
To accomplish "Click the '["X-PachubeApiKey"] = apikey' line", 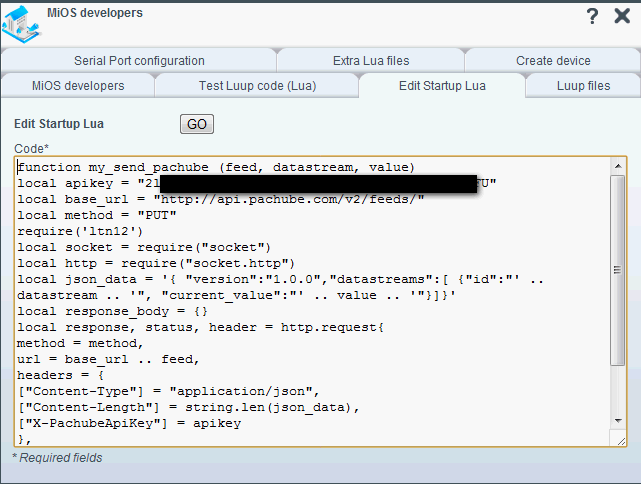I will (x=129, y=424).
